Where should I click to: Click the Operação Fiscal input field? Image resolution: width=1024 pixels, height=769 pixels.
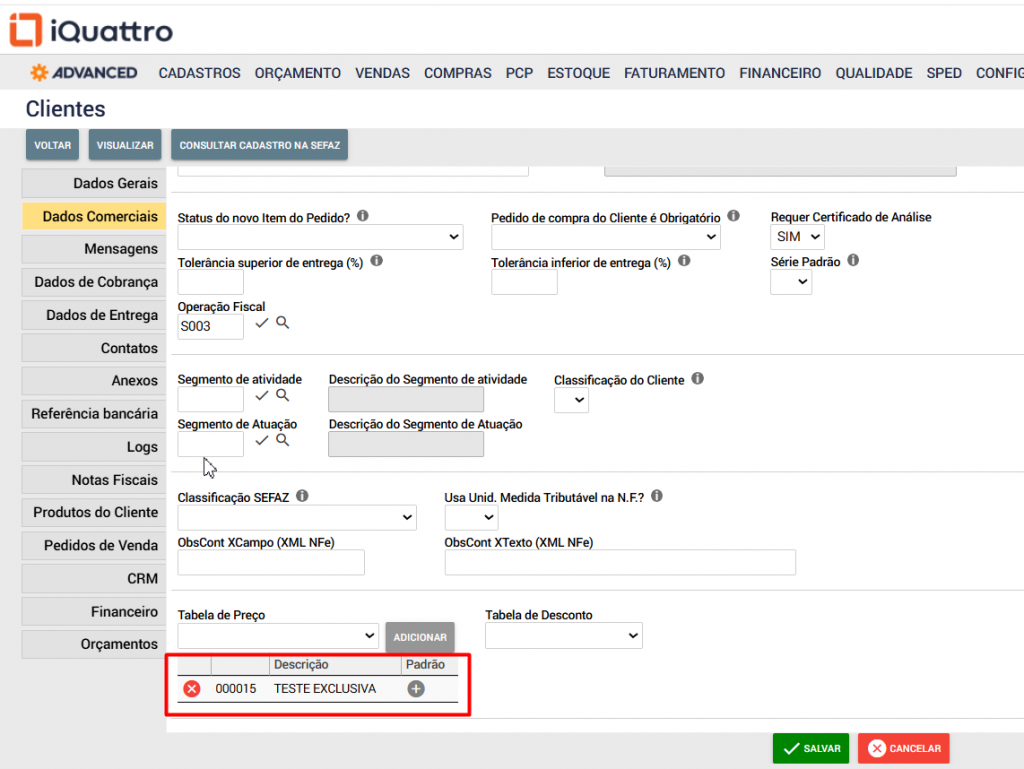click(210, 326)
